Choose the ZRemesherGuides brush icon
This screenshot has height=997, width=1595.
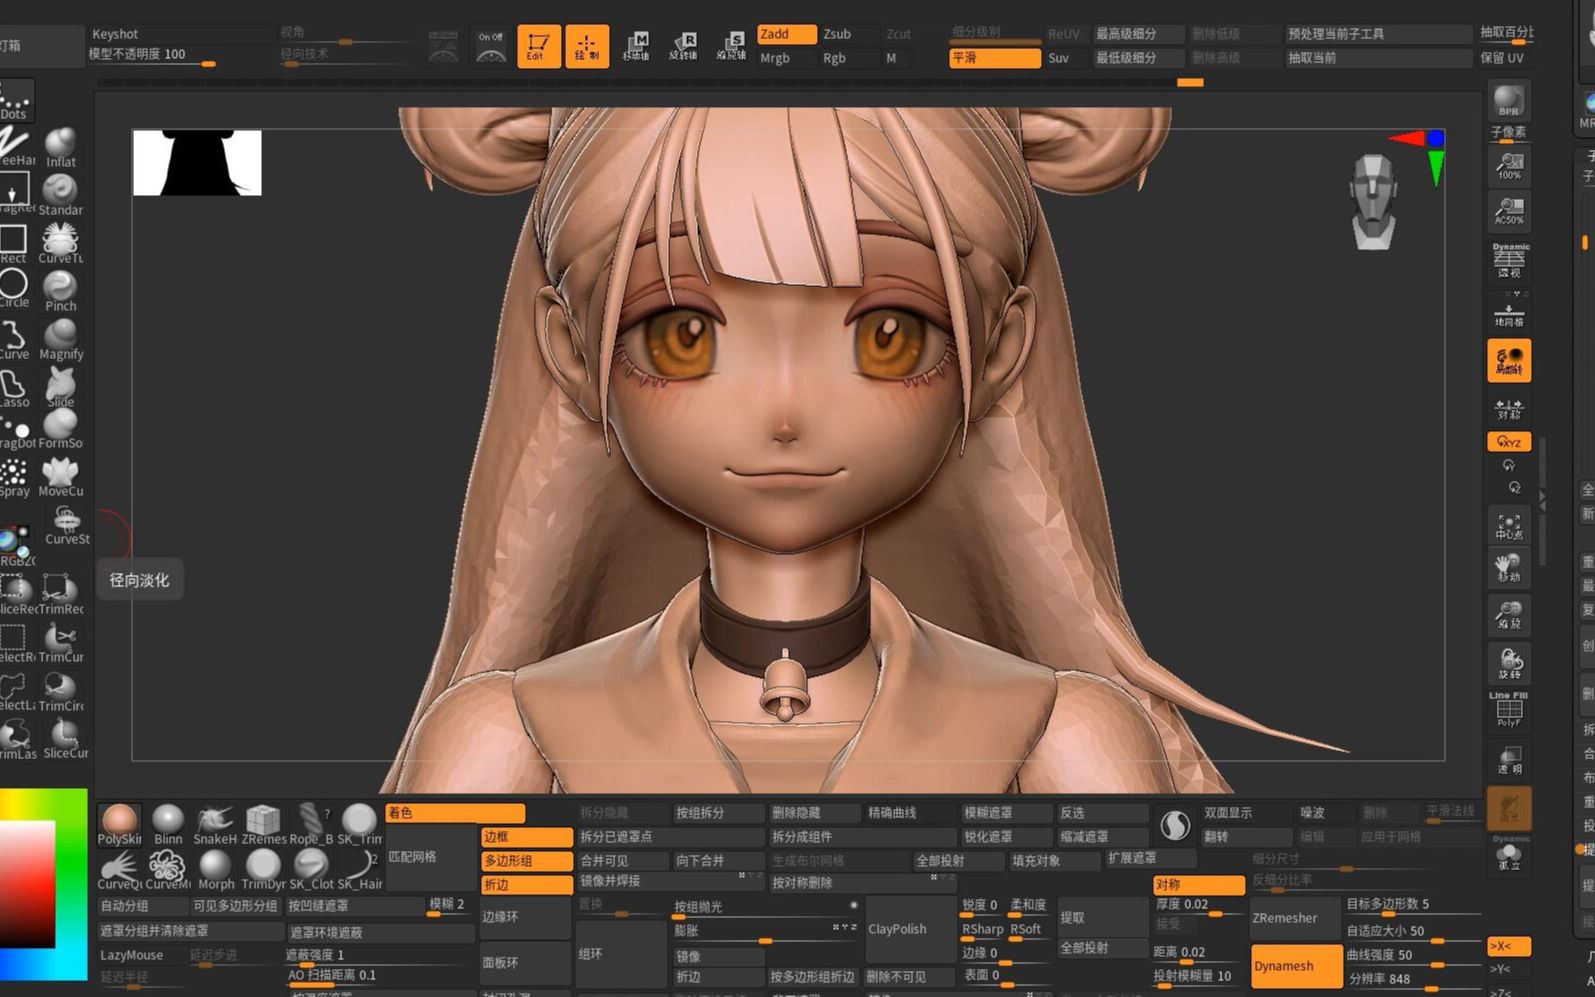[263, 825]
